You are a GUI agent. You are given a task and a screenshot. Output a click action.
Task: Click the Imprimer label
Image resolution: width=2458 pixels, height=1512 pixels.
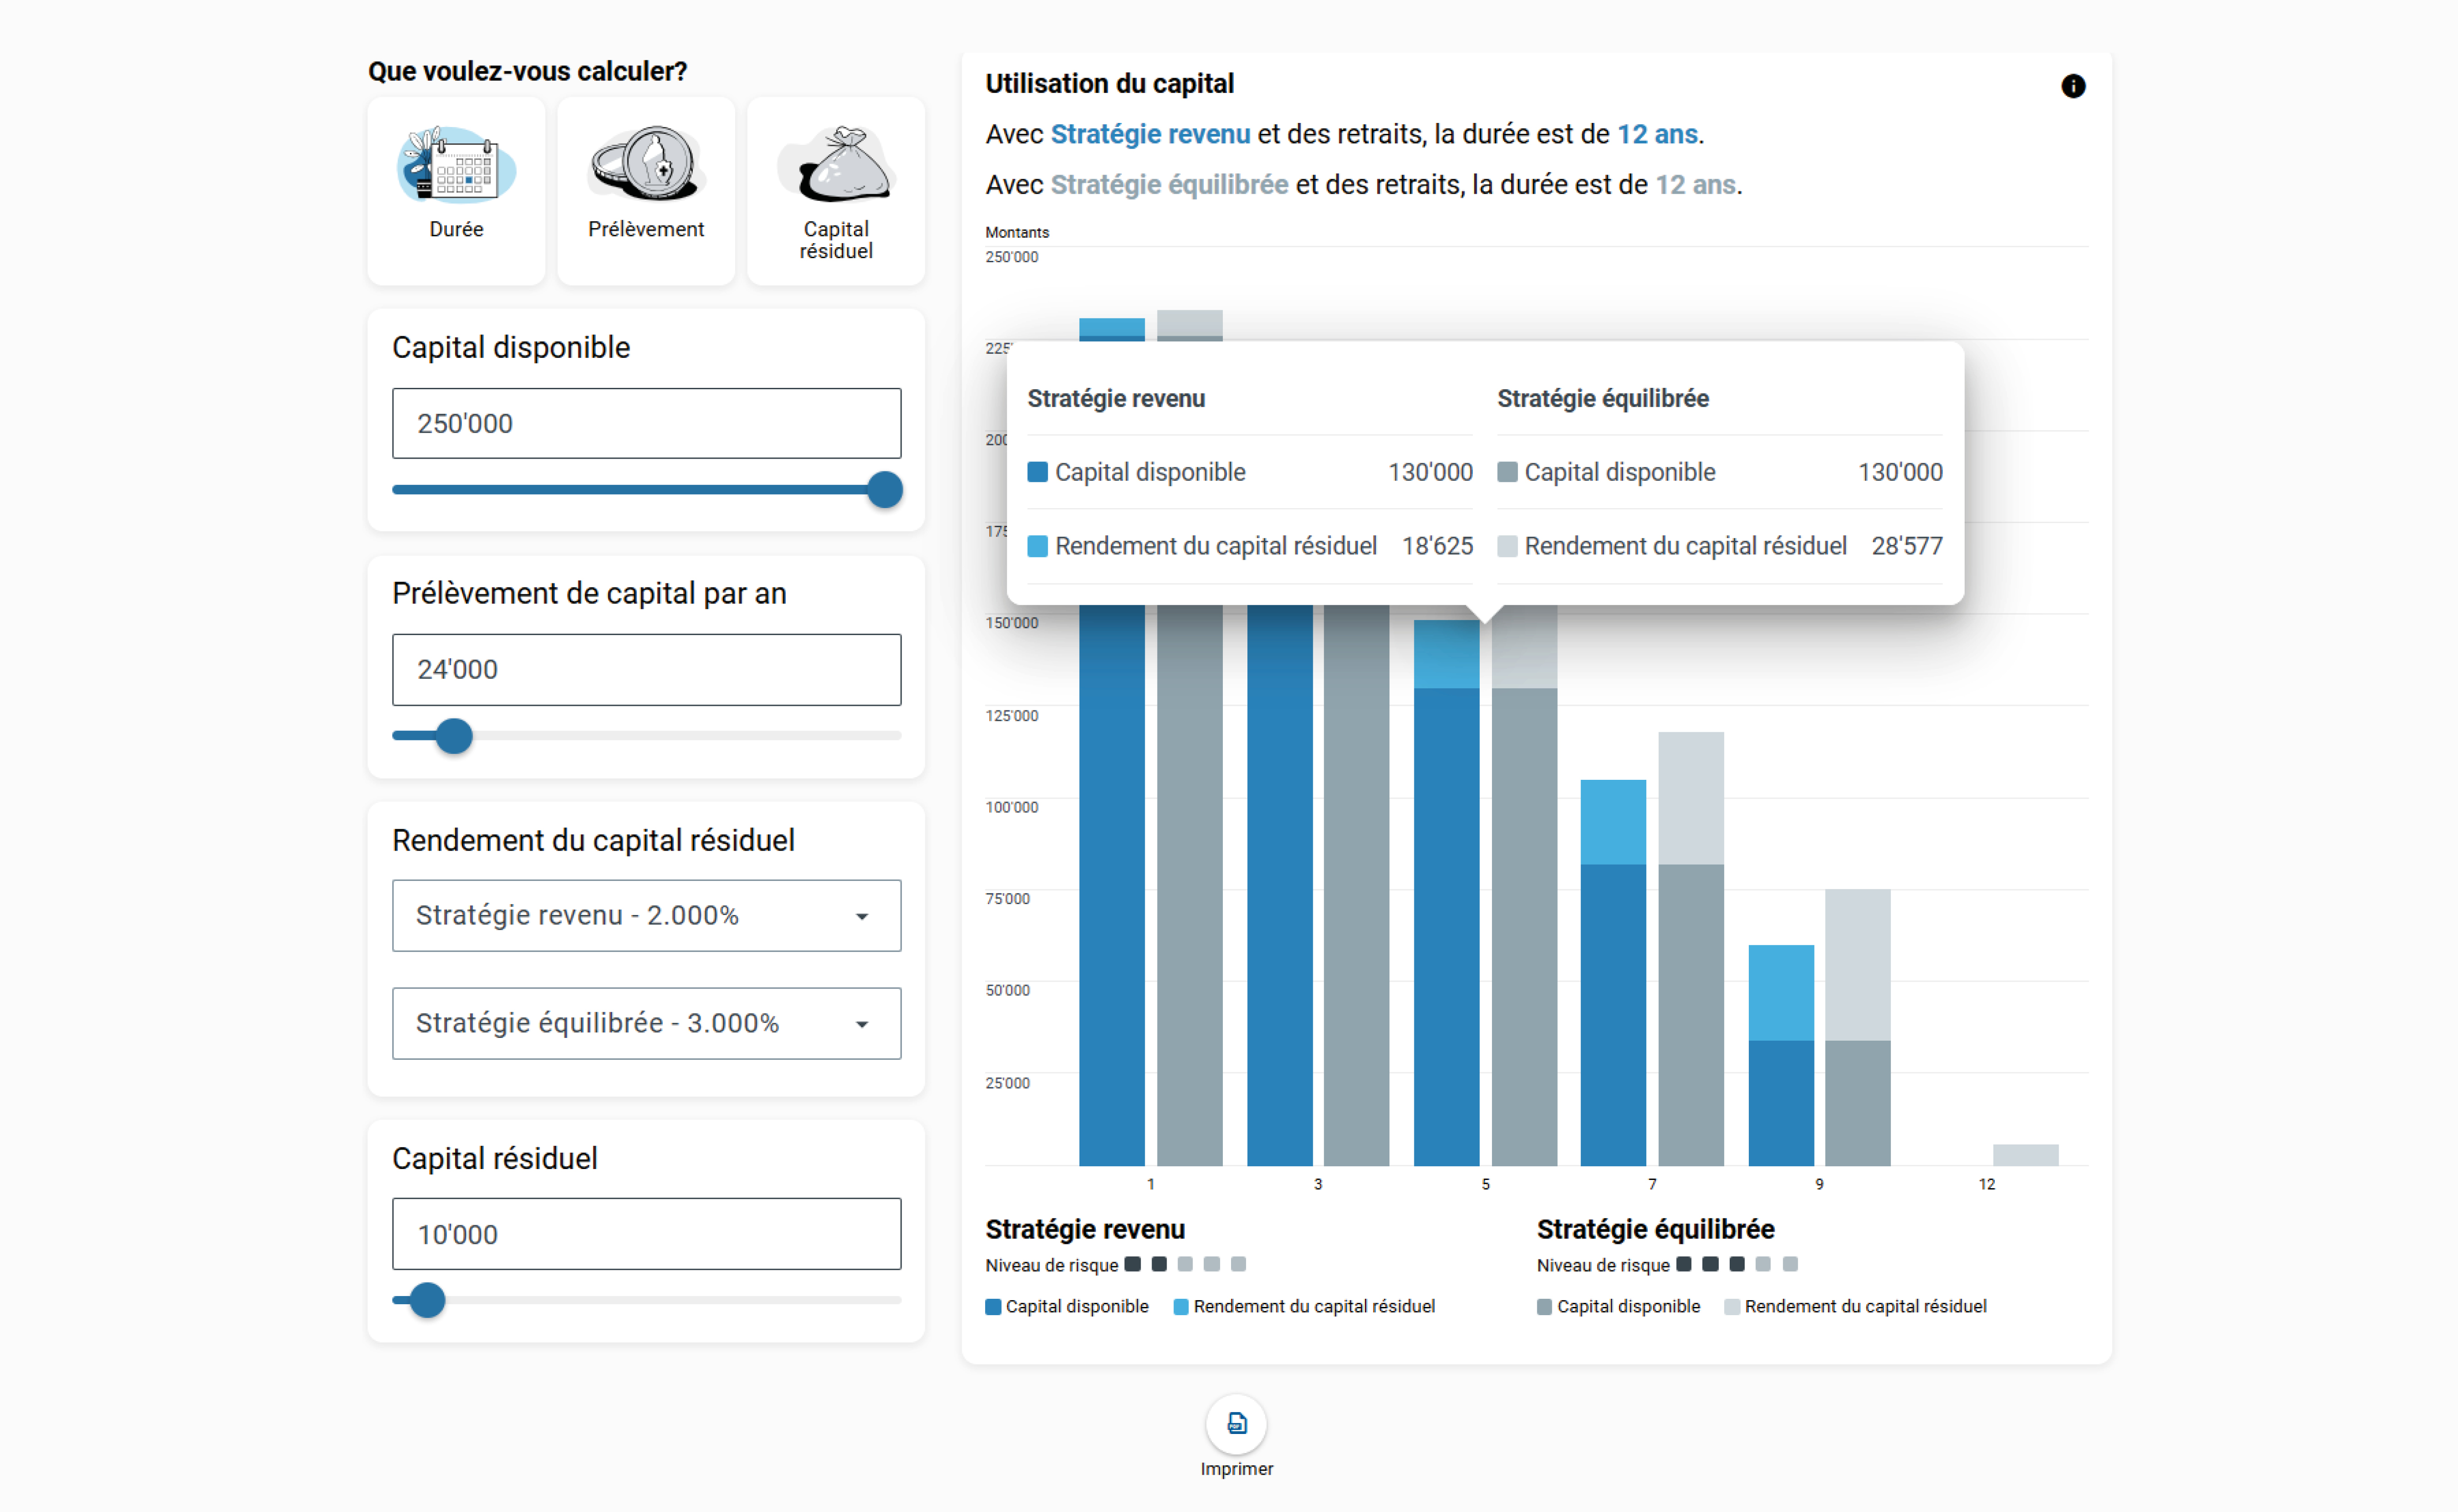pos(1236,1469)
